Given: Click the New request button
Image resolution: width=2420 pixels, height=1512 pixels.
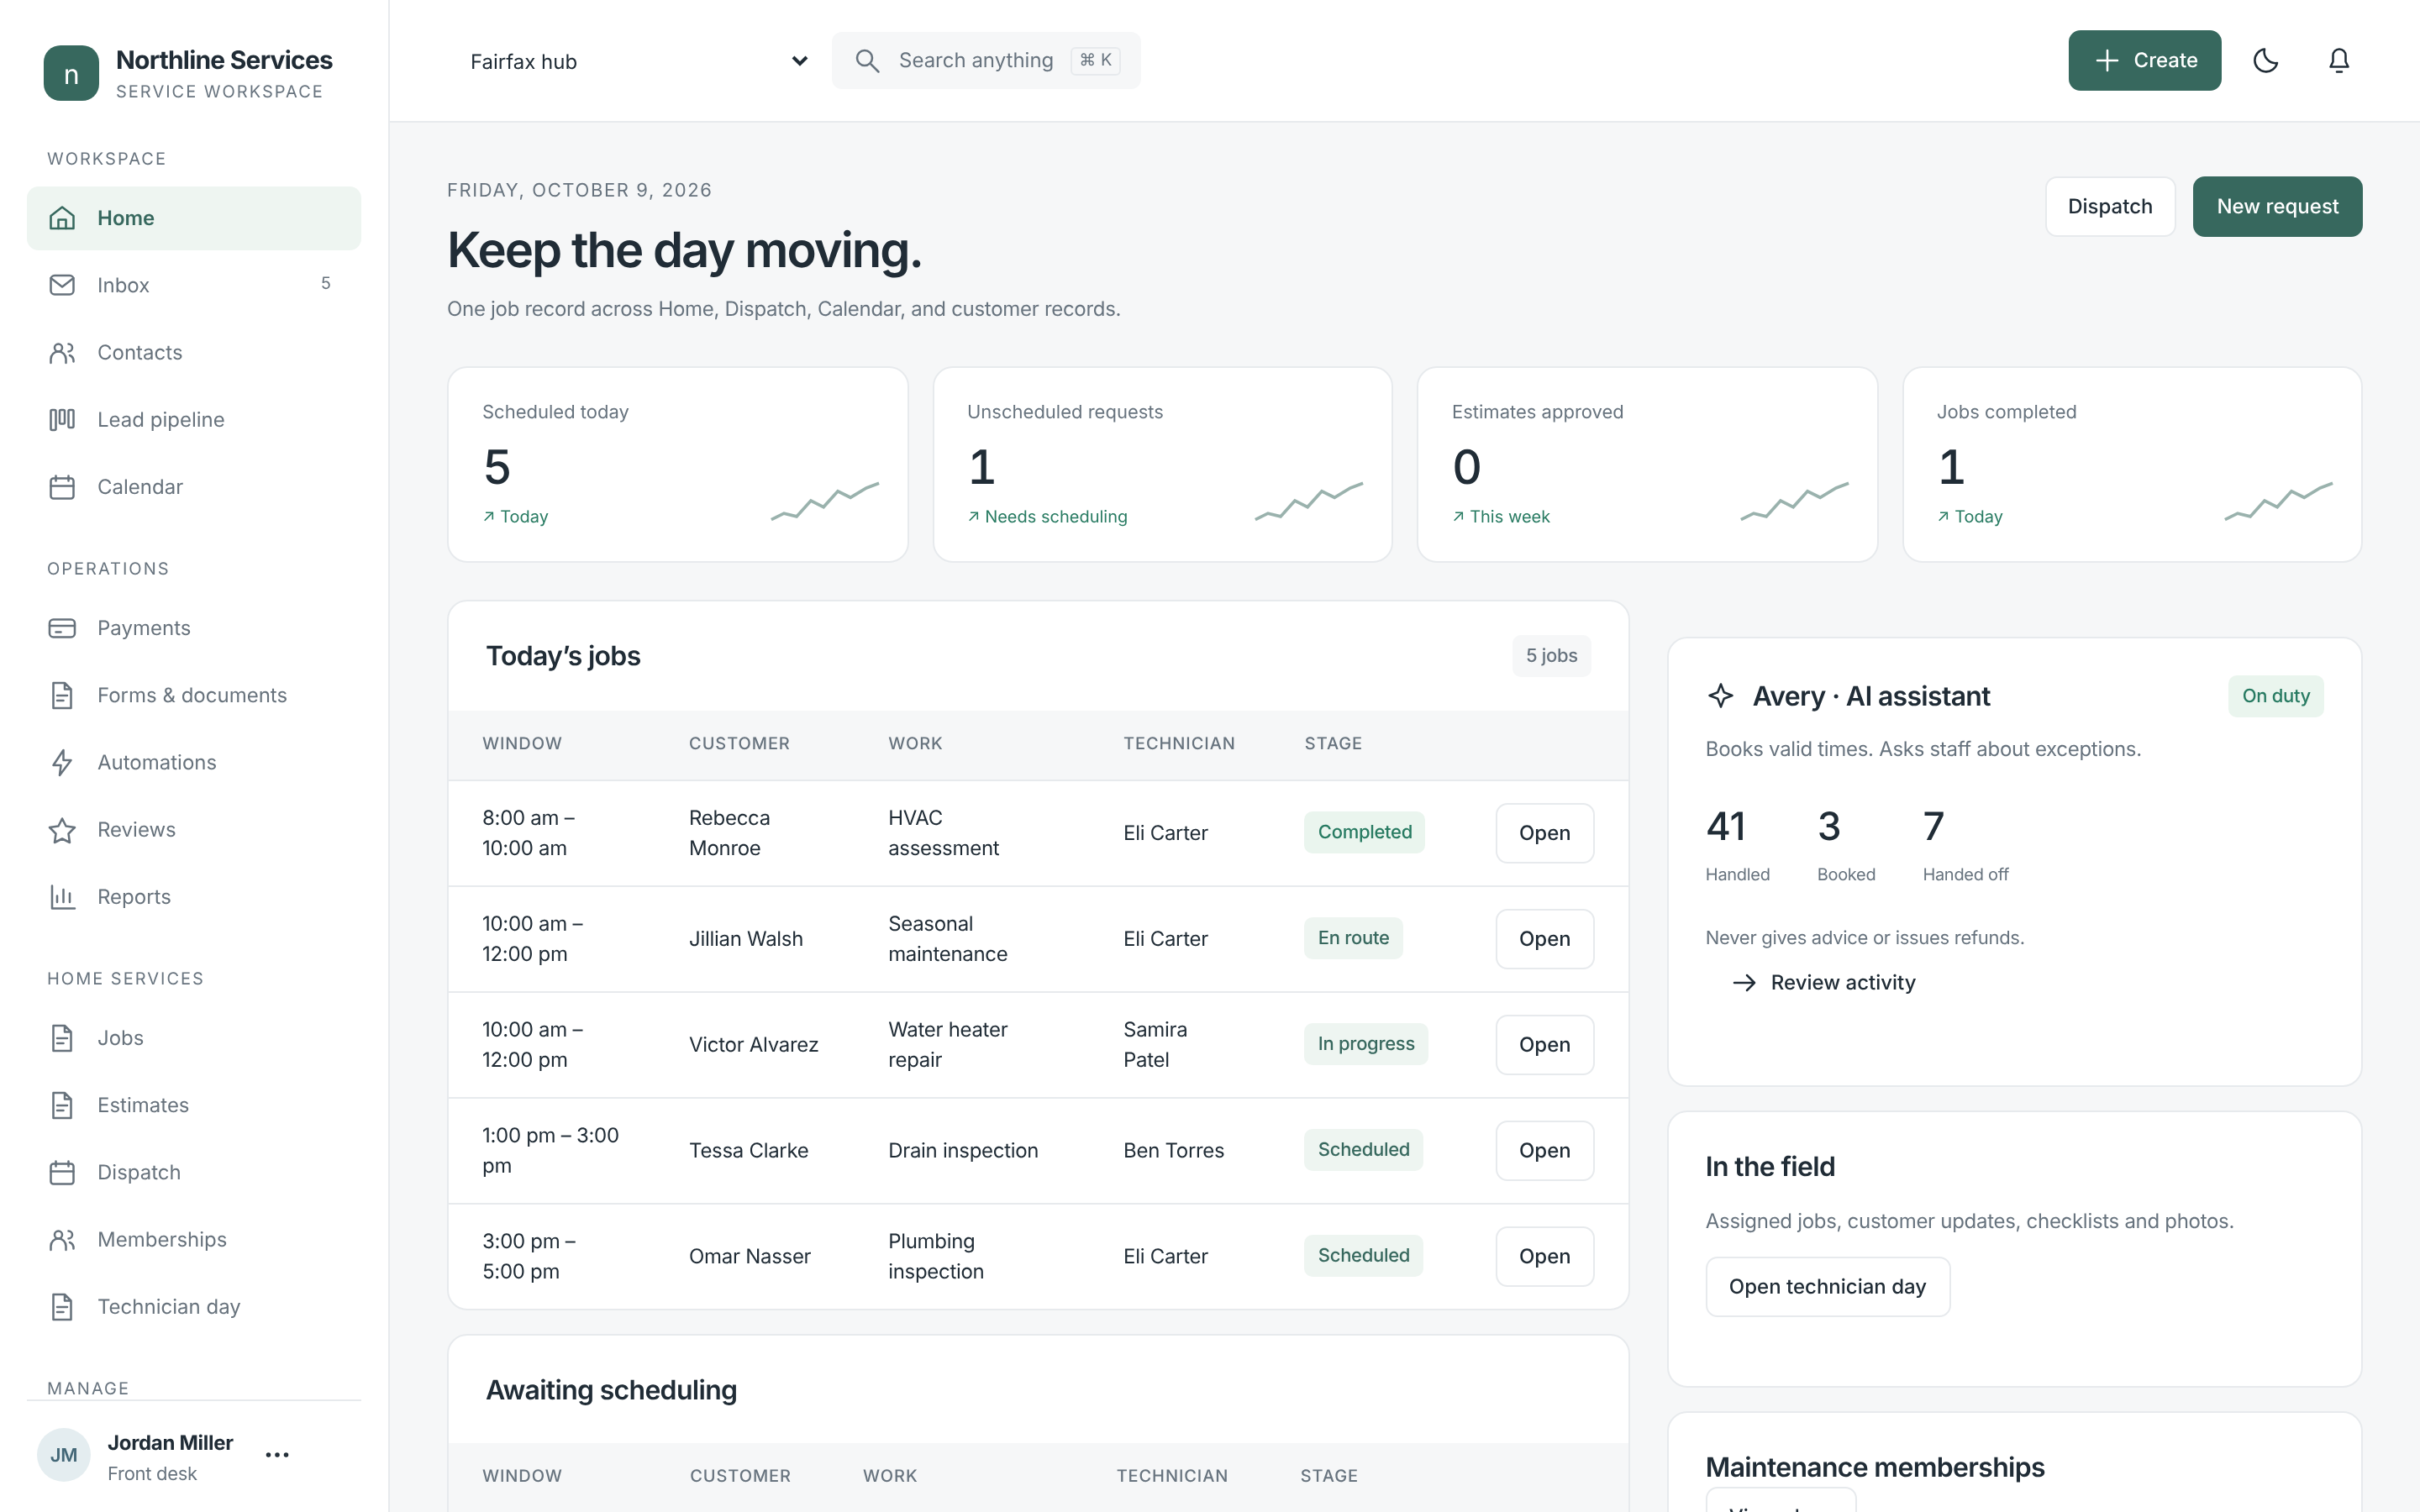Looking at the screenshot, I should (x=2277, y=207).
